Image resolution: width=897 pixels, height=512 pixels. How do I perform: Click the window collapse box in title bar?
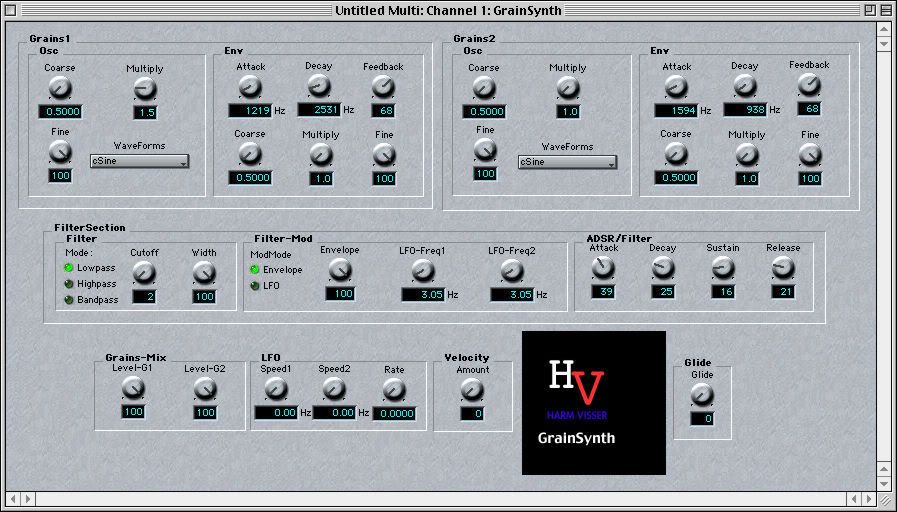(x=886, y=10)
